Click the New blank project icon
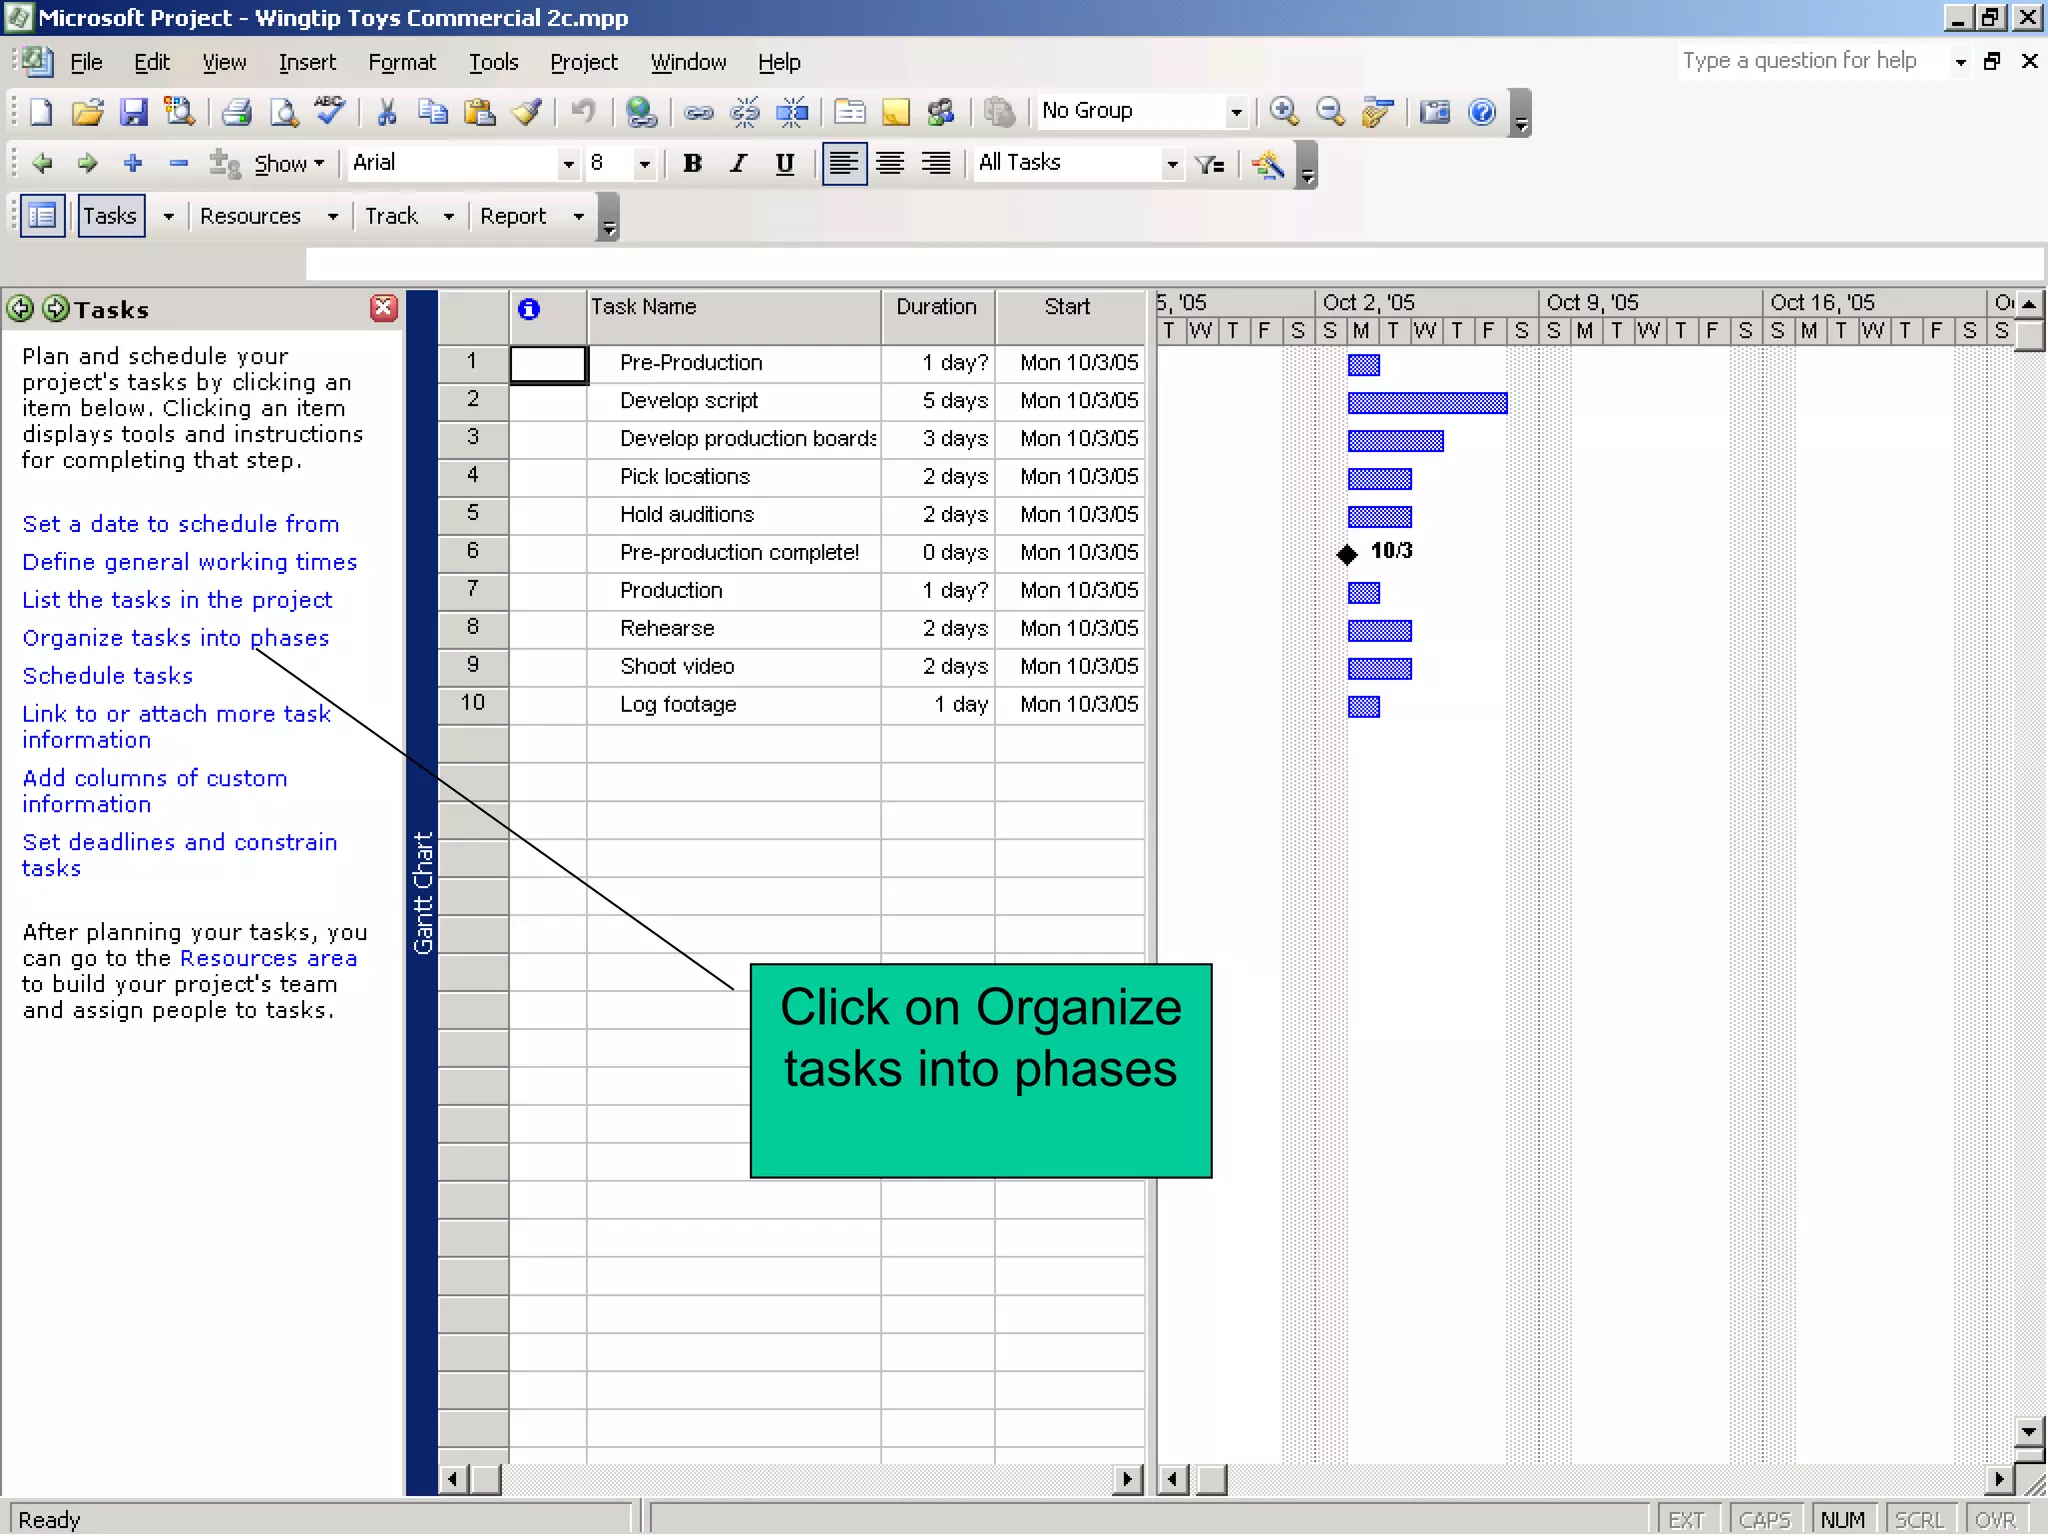This screenshot has height=1536, width=2048. point(41,112)
